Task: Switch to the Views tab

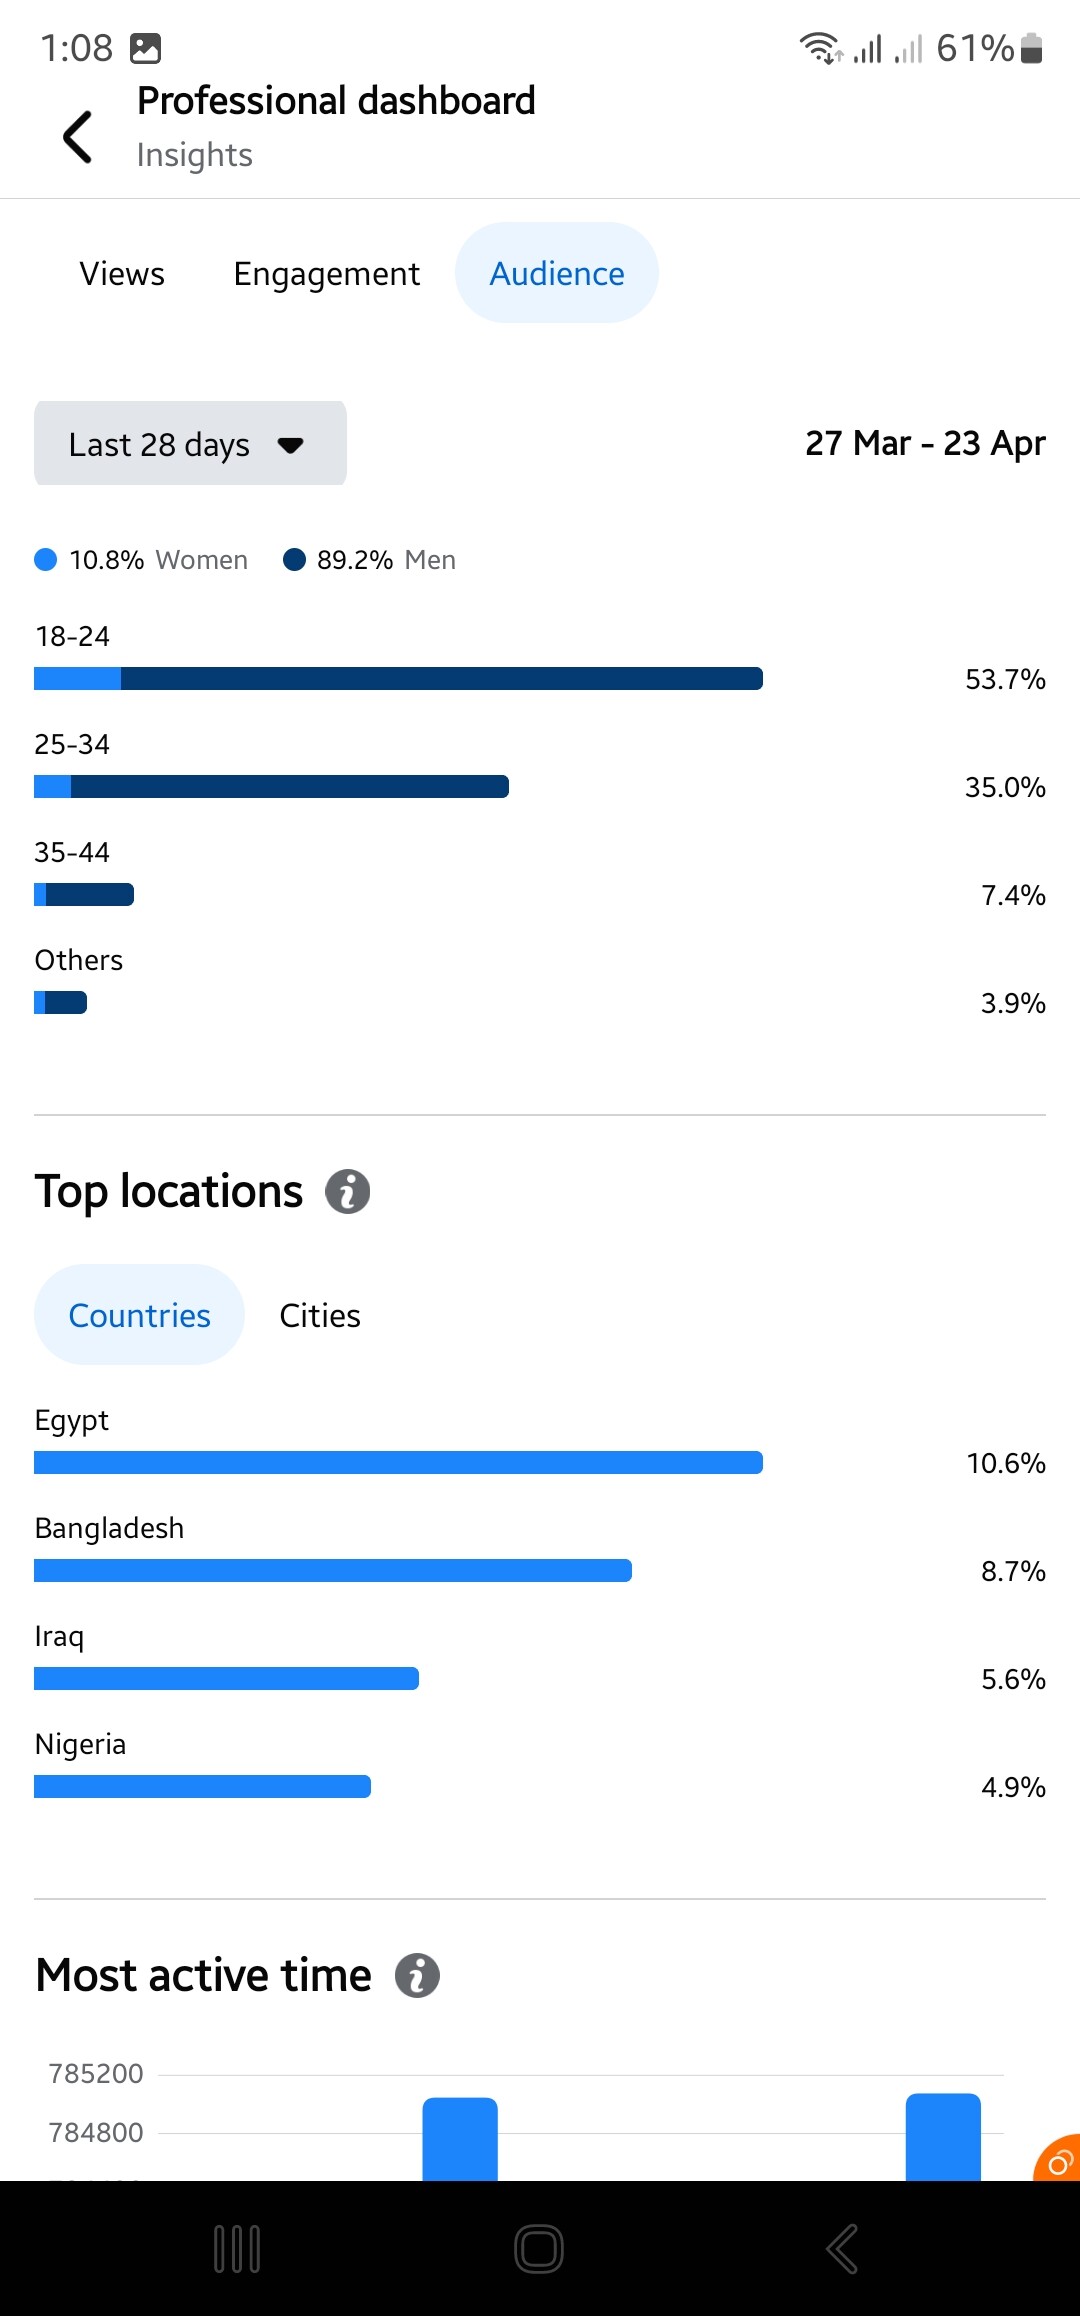Action: (122, 273)
